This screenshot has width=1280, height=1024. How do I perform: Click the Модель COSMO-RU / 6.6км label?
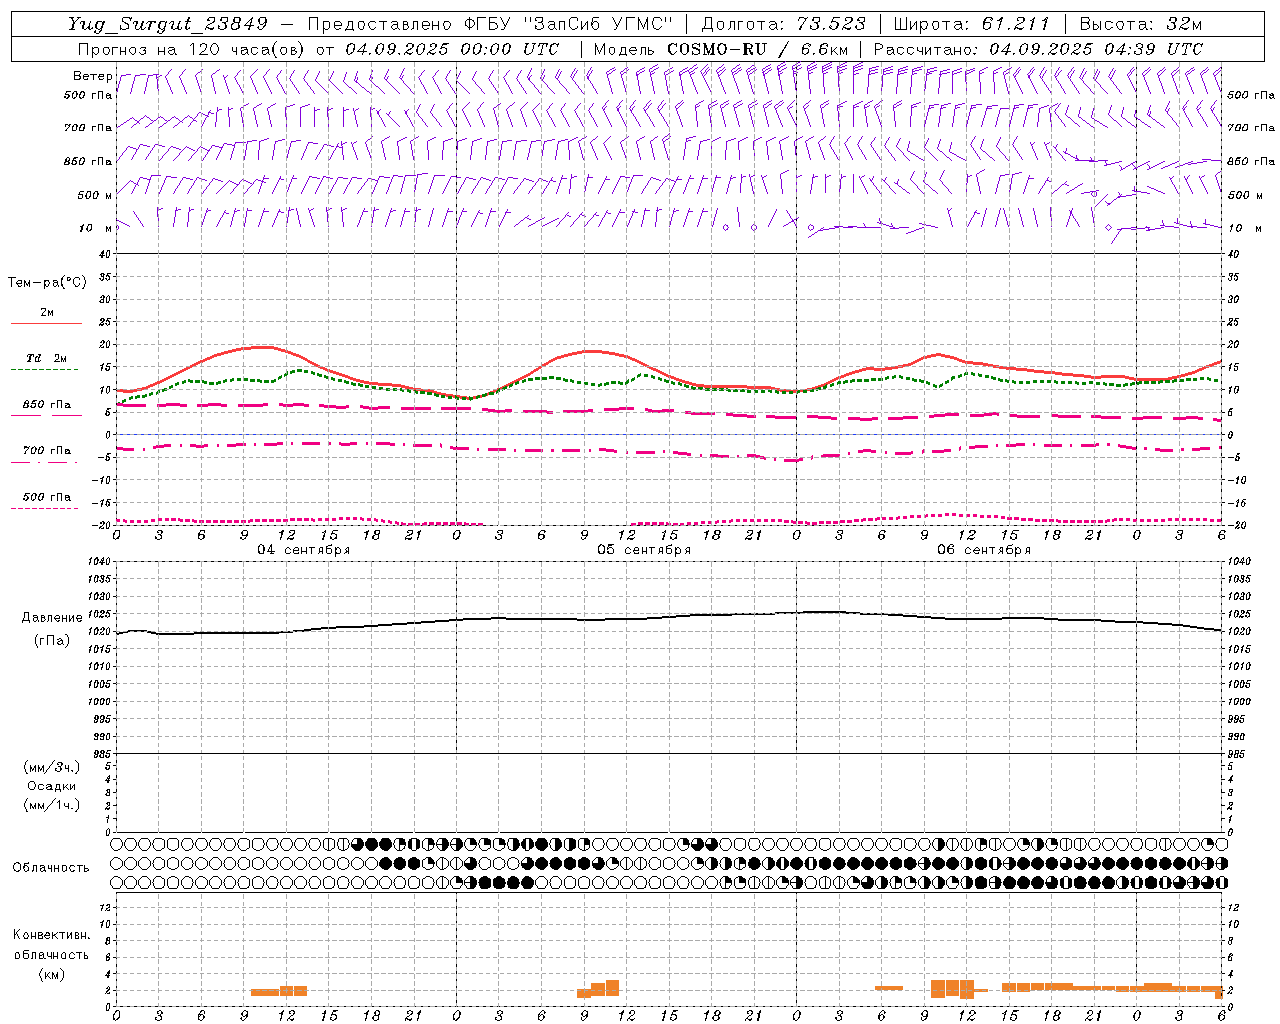pos(721,49)
